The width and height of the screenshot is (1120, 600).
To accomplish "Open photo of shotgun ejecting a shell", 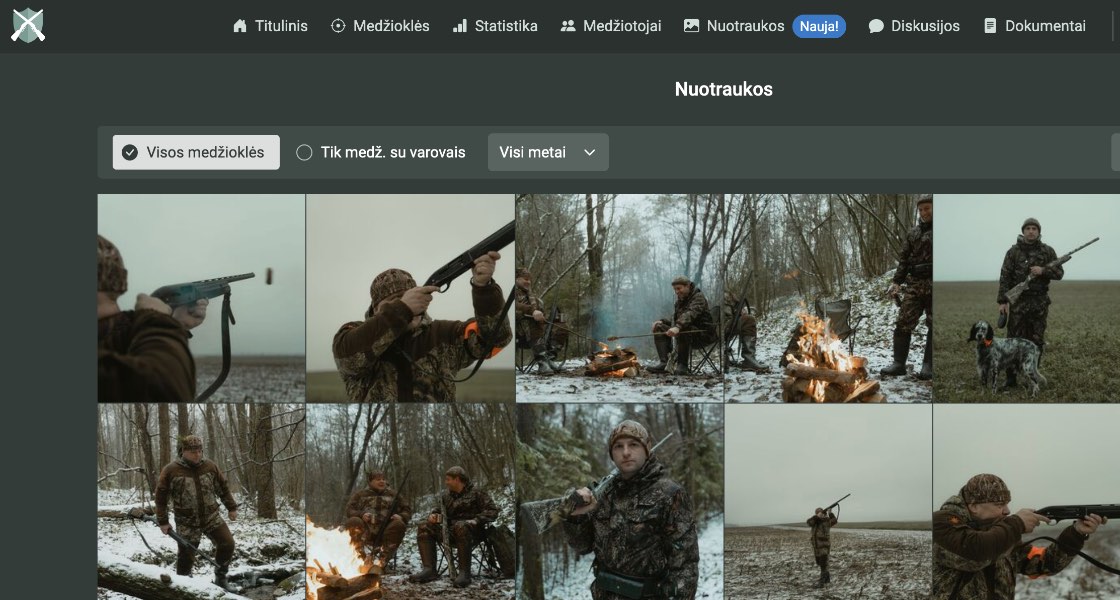I will (201, 298).
